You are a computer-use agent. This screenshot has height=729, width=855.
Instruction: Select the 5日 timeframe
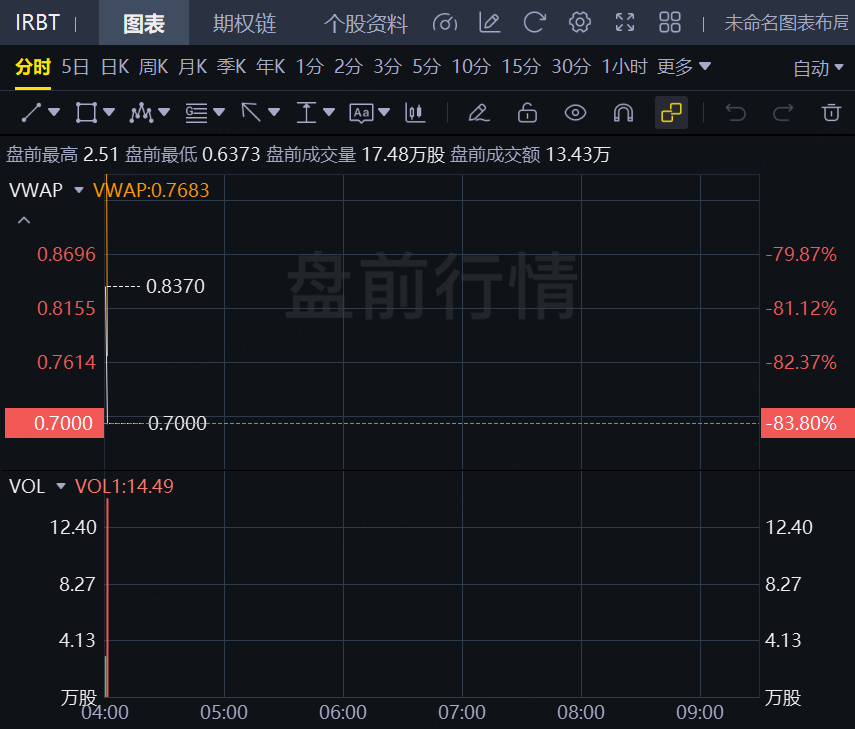coord(75,67)
